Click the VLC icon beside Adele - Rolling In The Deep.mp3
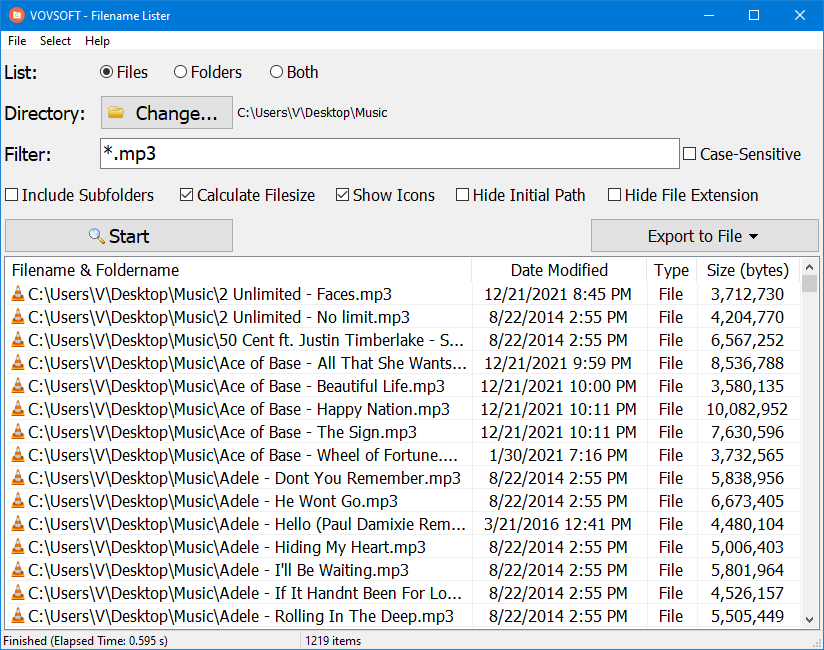 click(17, 616)
